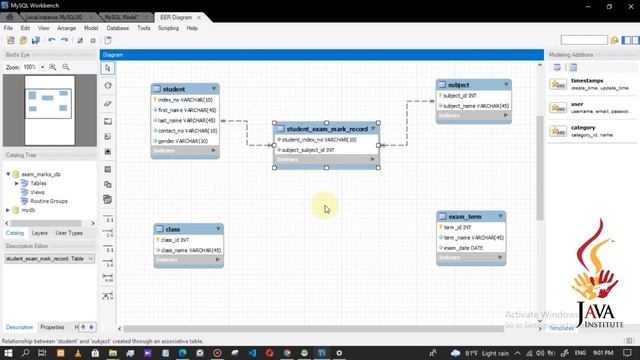Toggle align objects to grid
640x360 pixels.
tap(93, 40)
